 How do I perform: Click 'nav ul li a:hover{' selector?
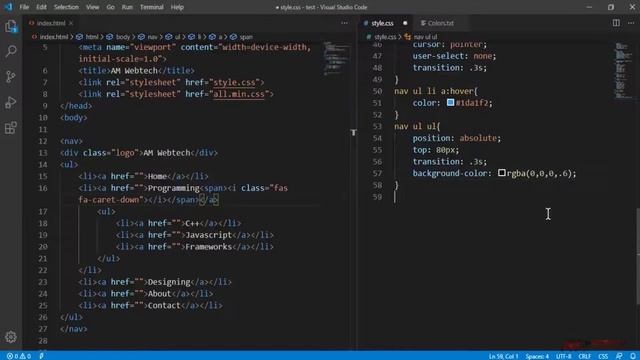coord(436,91)
